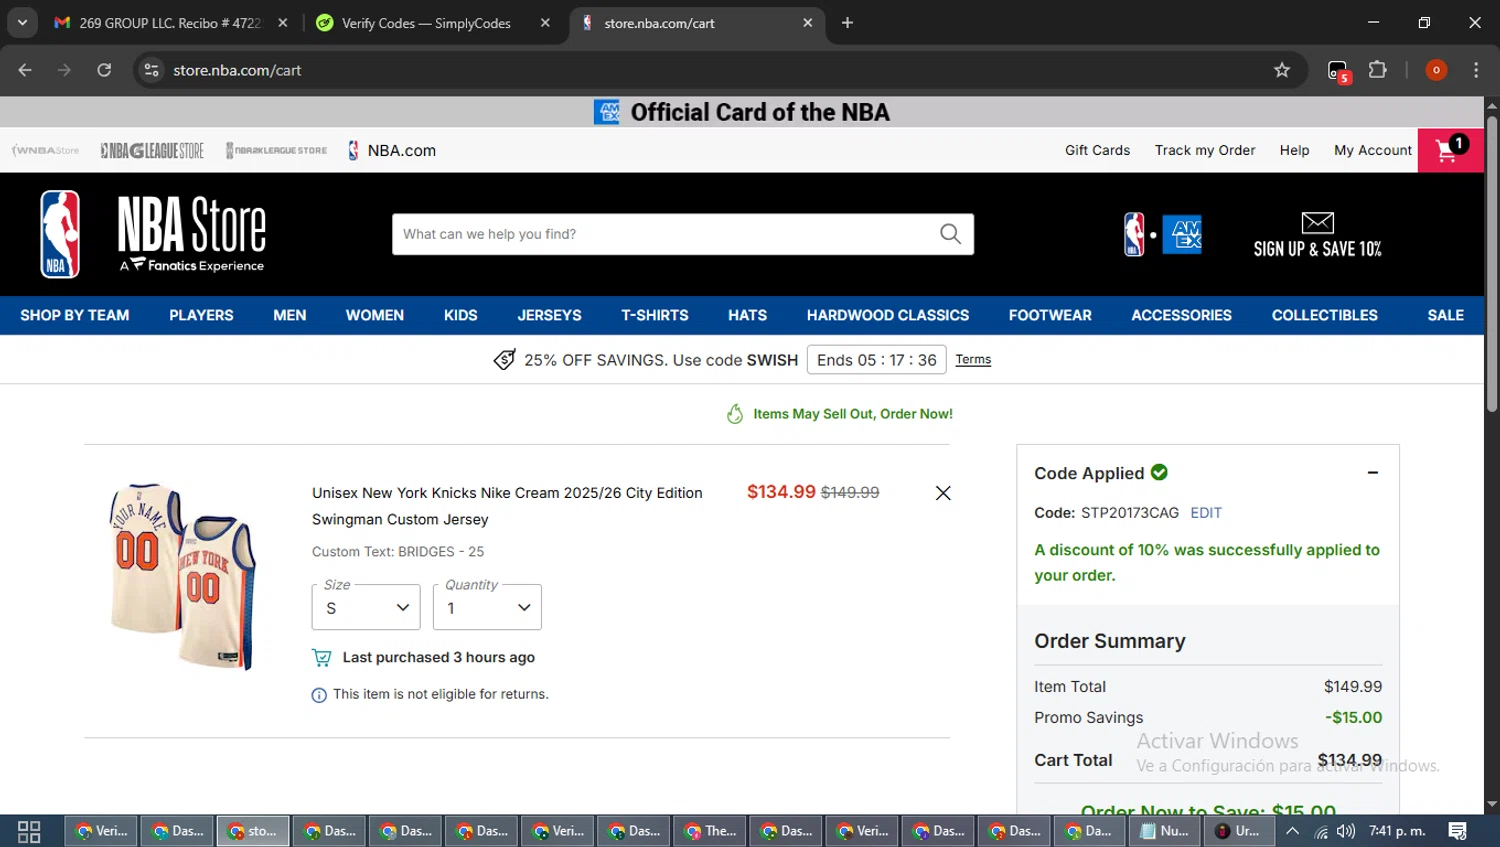The width and height of the screenshot is (1500, 847).
Task: Open My Account link
Action: [x=1372, y=150]
